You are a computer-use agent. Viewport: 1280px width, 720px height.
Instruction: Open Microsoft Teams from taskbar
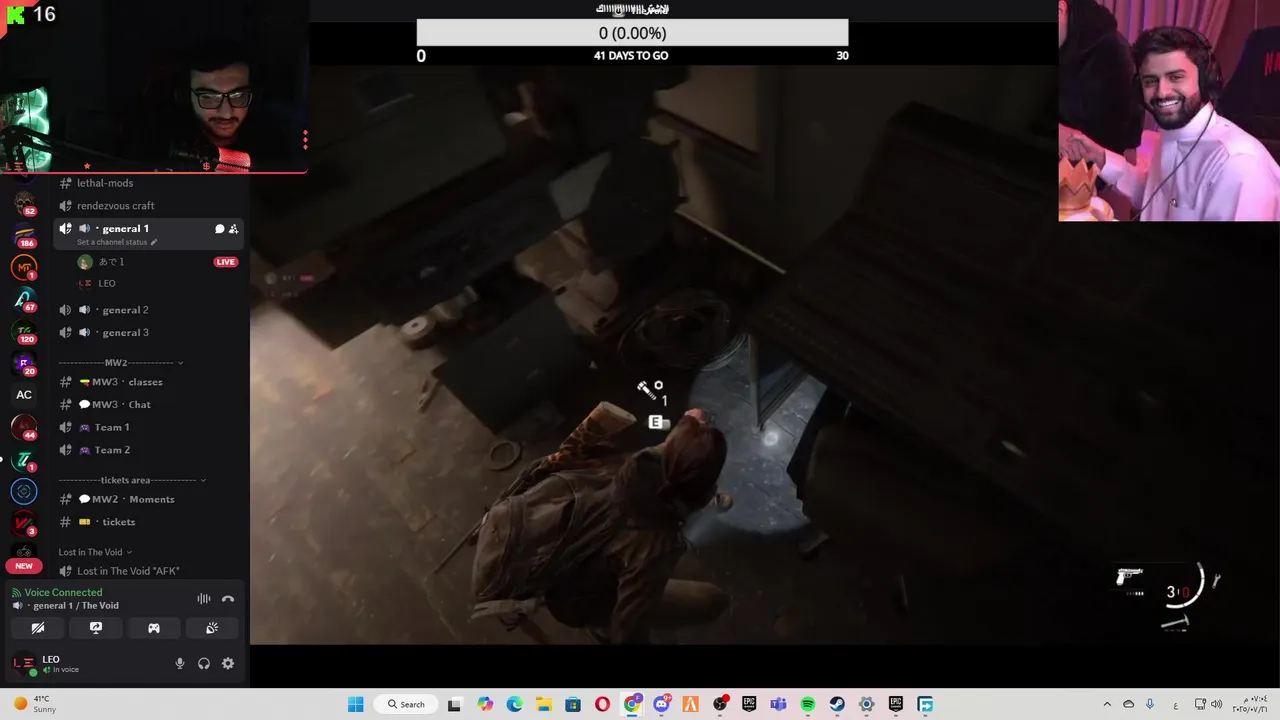point(778,704)
